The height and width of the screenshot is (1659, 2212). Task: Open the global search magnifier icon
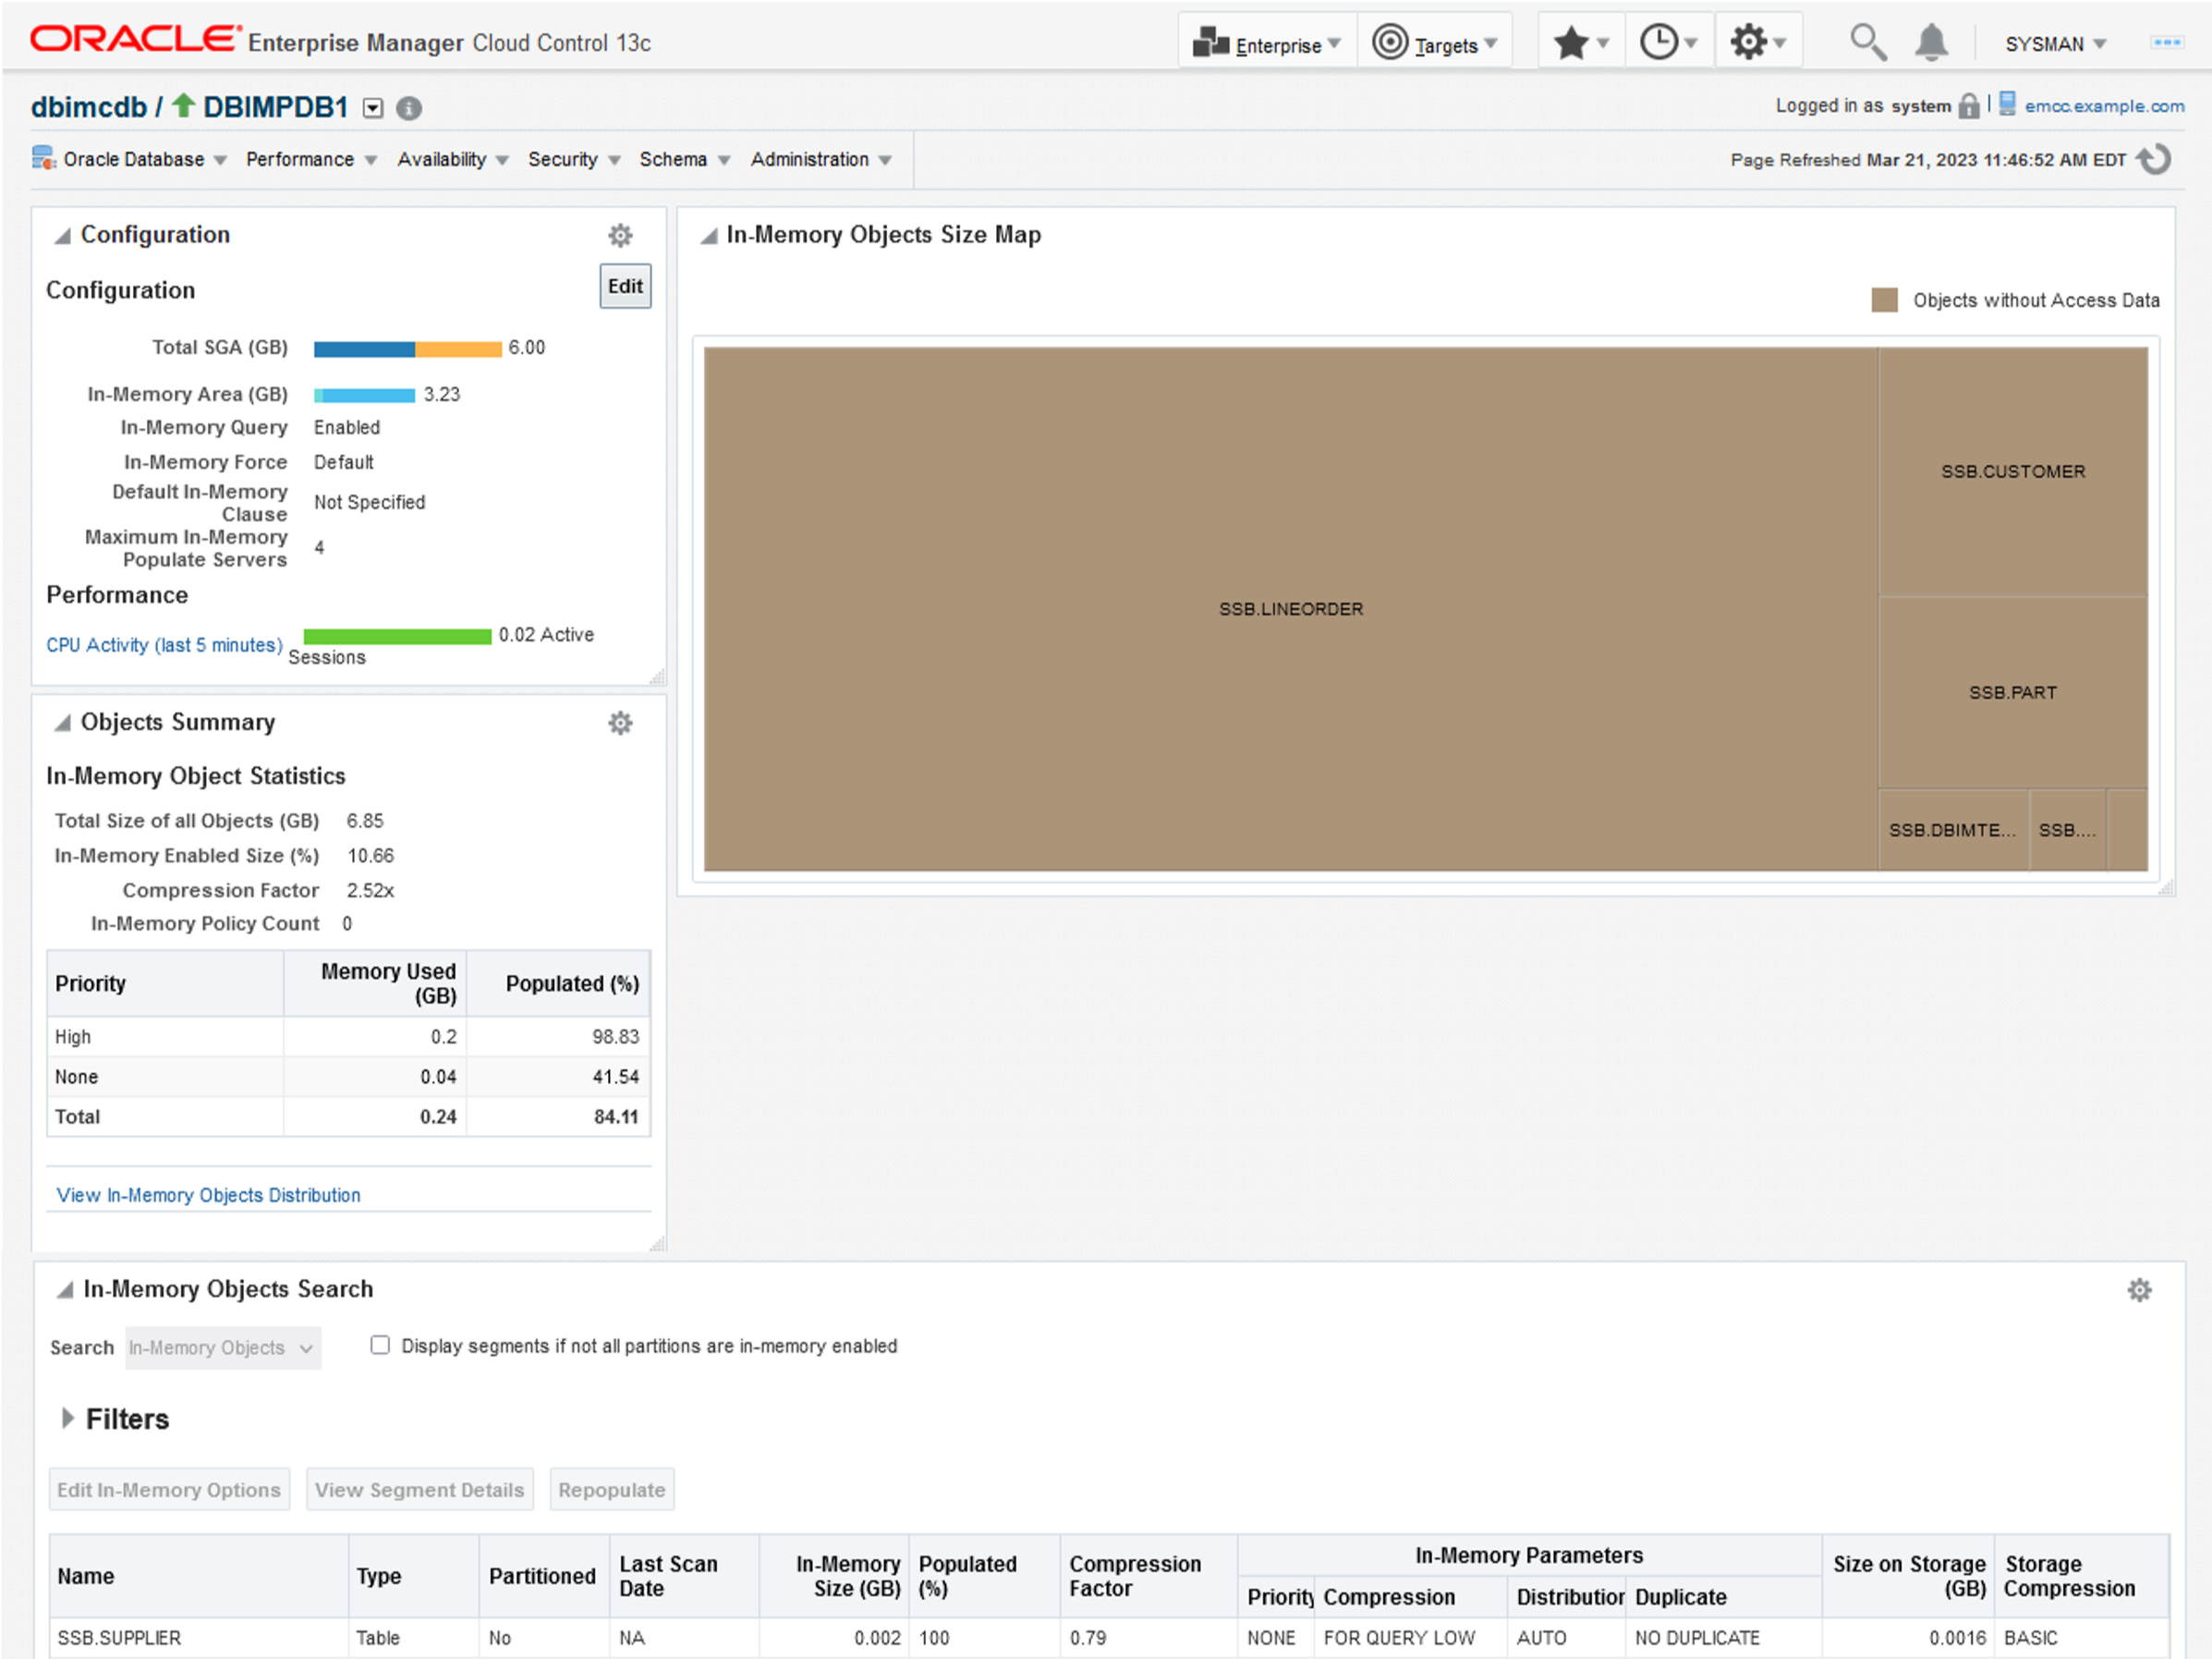pos(1868,42)
